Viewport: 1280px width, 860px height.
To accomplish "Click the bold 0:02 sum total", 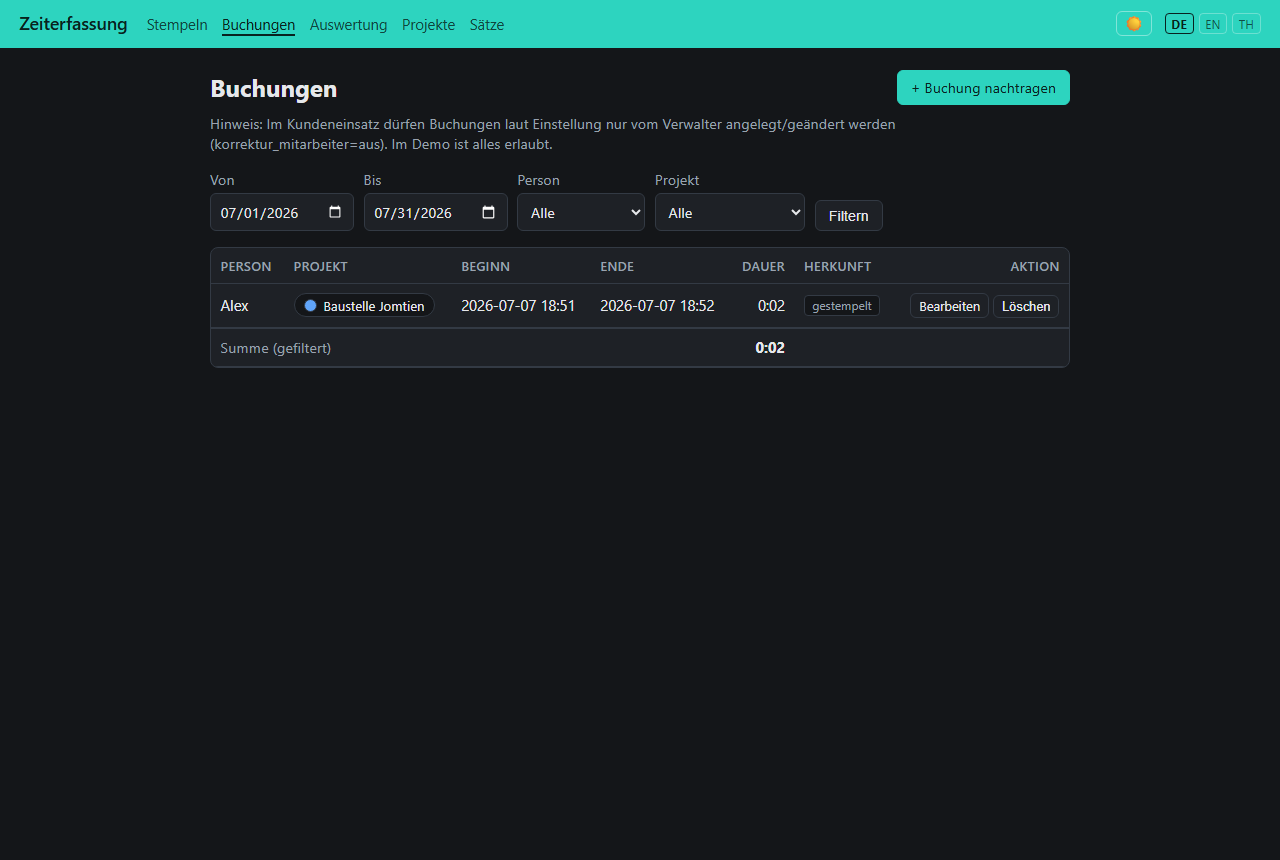I will point(770,348).
